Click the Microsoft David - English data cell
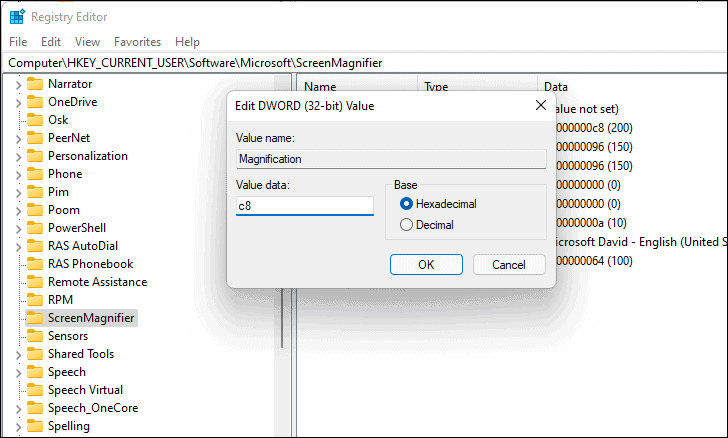The image size is (728, 438). click(641, 242)
